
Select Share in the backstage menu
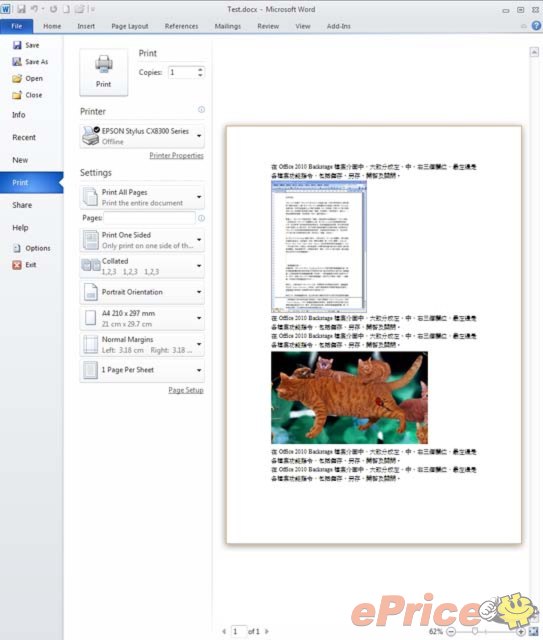pos(22,205)
